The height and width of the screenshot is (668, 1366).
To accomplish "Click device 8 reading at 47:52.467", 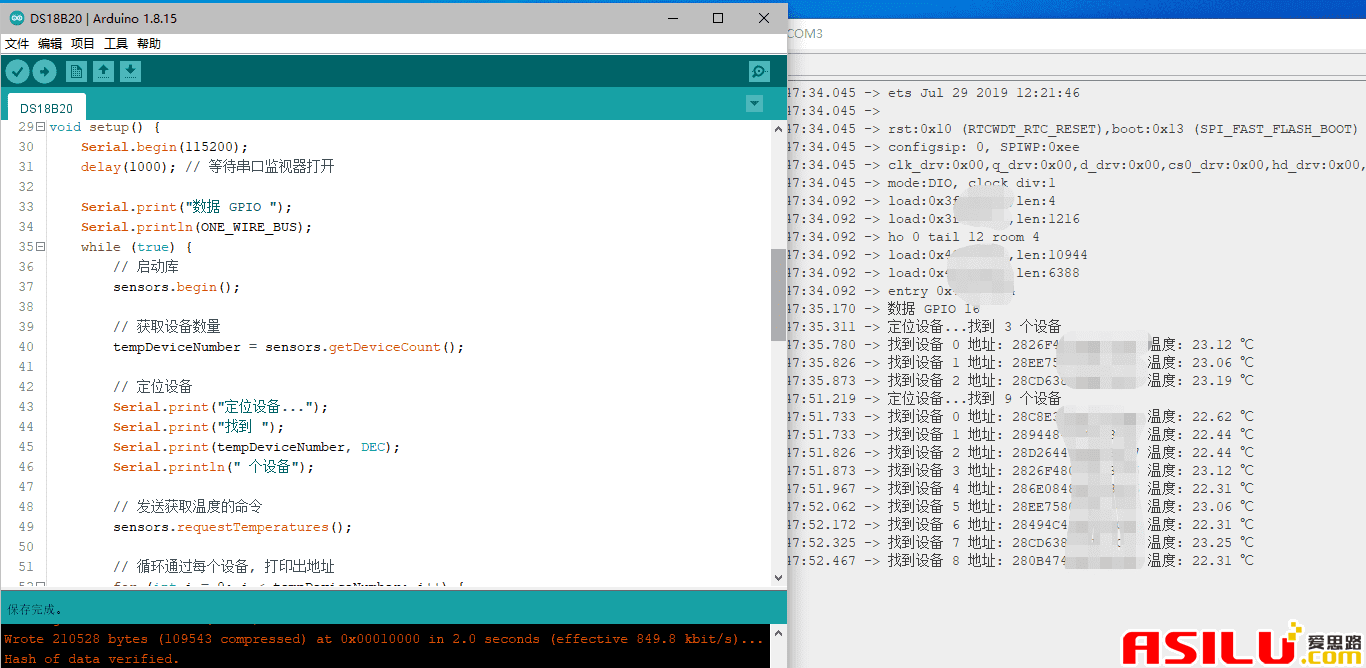I will click(x=1020, y=561).
